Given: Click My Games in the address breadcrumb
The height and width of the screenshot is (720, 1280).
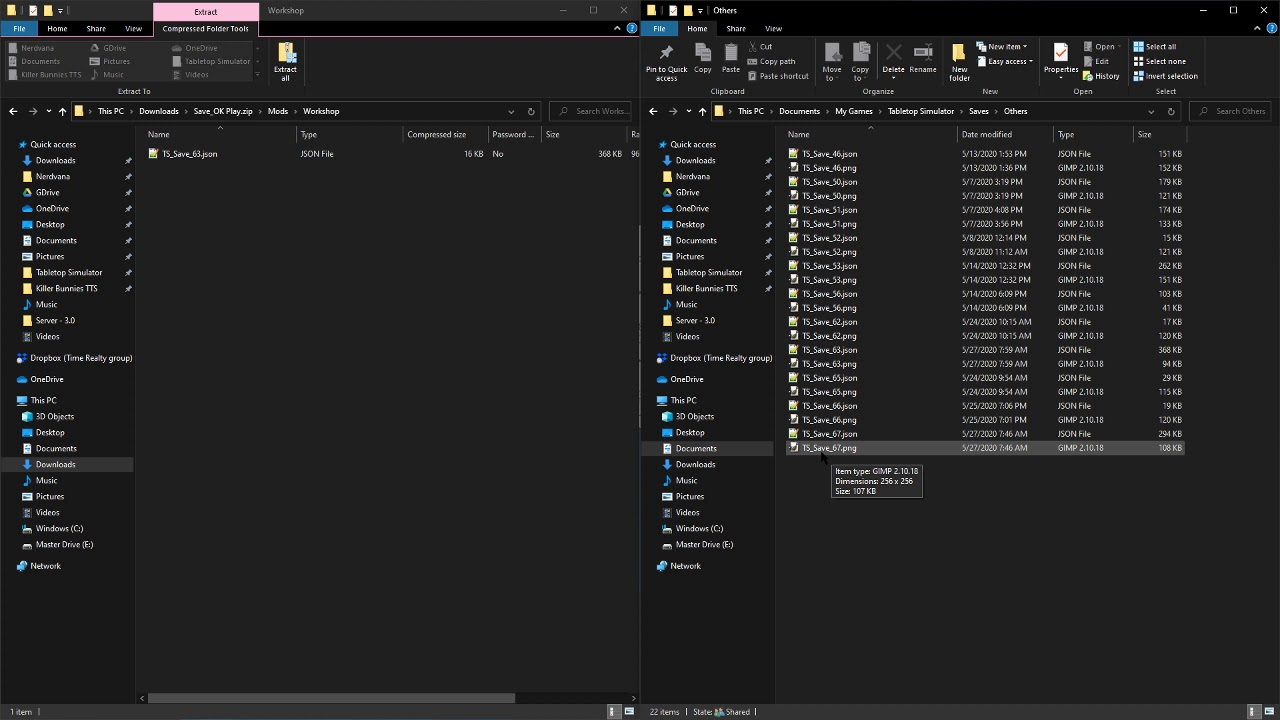Looking at the screenshot, I should coord(854,111).
